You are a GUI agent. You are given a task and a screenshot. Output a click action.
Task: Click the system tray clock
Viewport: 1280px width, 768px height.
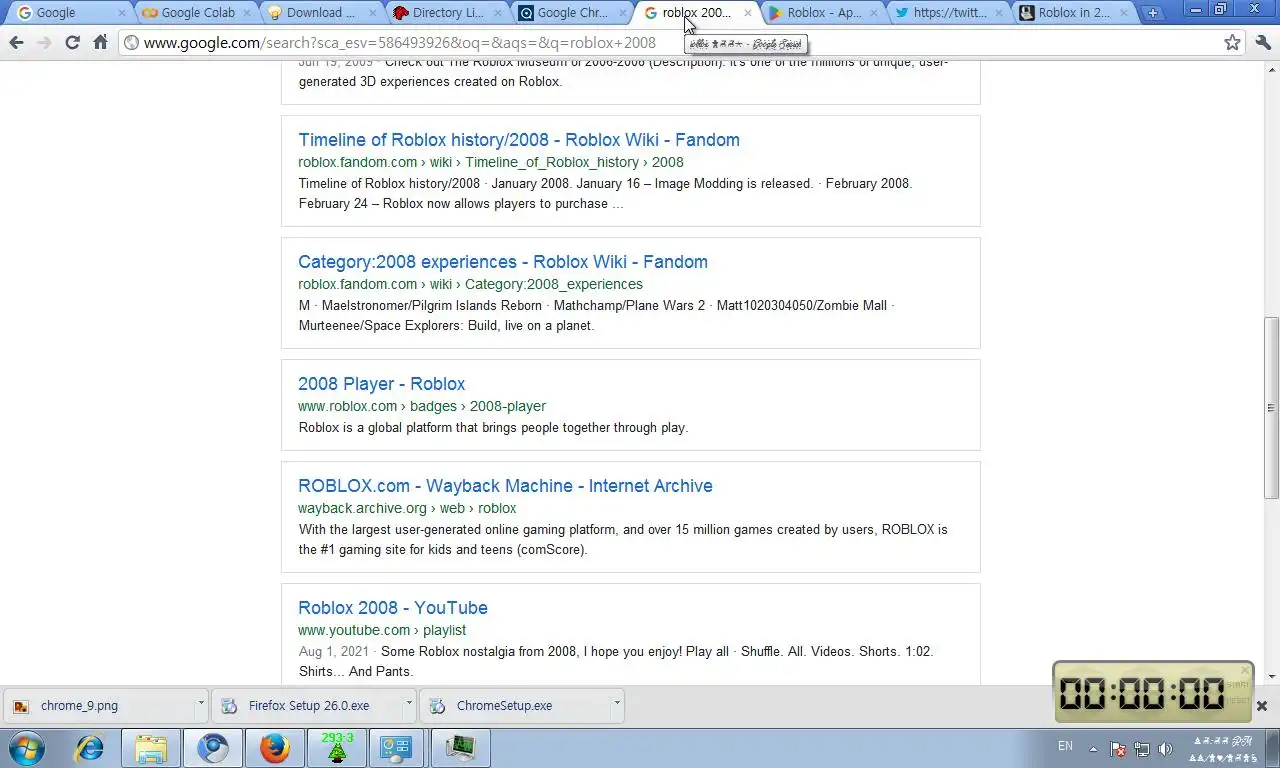[x=1222, y=749]
